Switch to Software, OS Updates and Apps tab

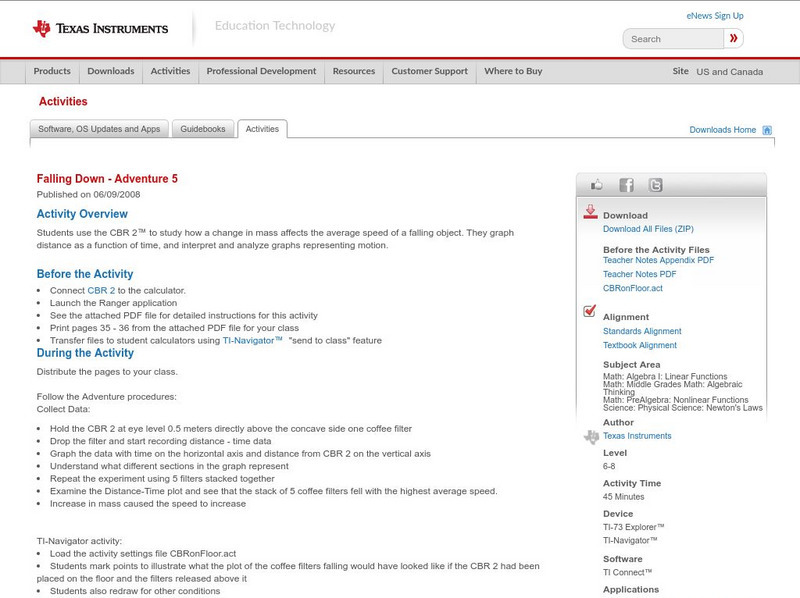coord(99,129)
